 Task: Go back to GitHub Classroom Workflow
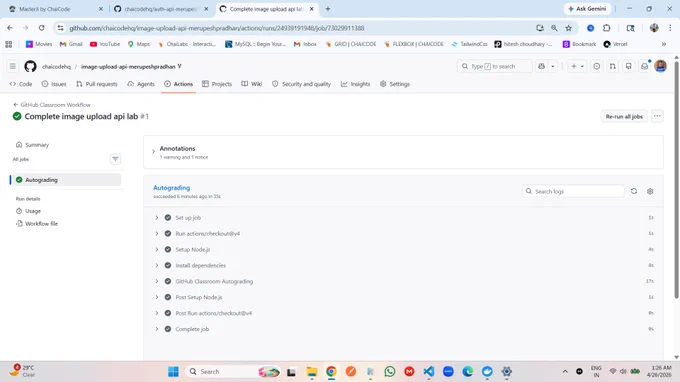pyautogui.click(x=52, y=105)
